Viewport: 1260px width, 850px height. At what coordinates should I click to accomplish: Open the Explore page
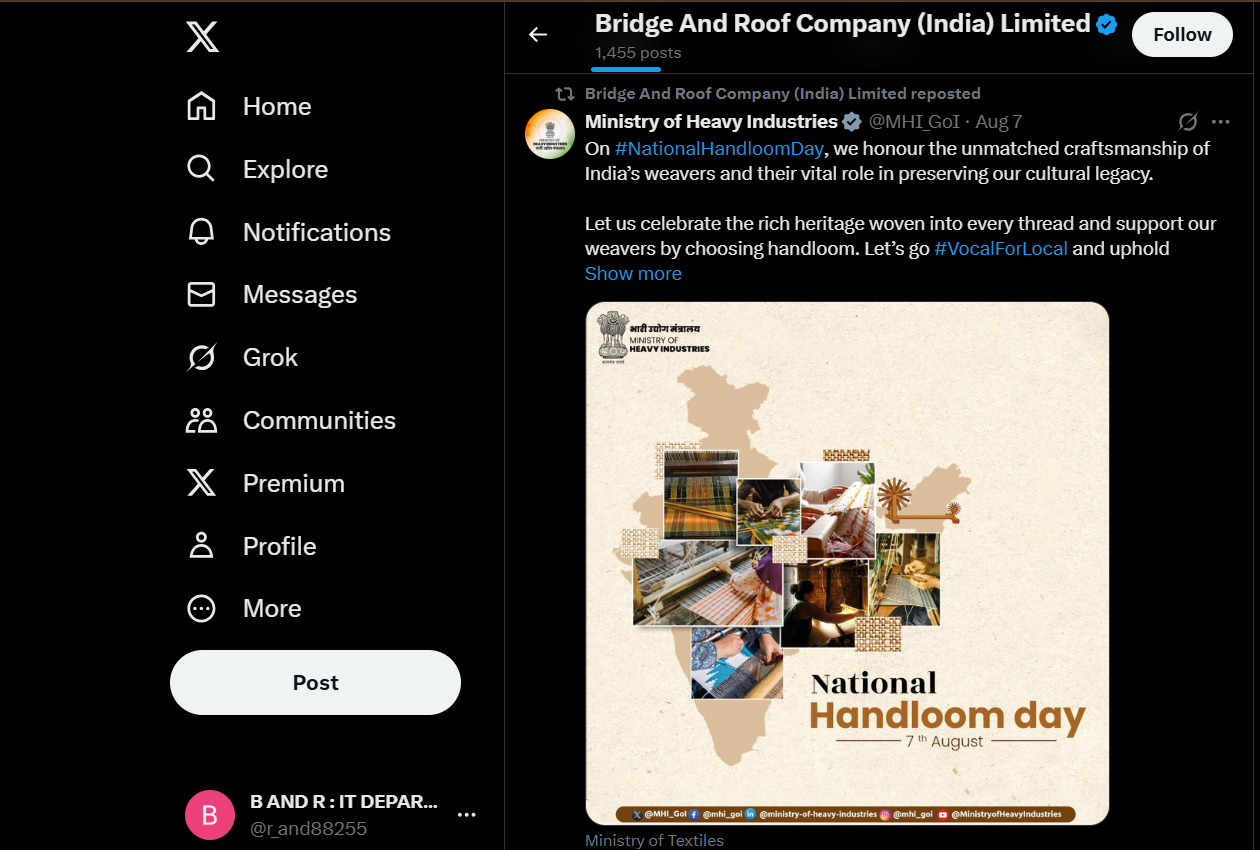[x=258, y=169]
